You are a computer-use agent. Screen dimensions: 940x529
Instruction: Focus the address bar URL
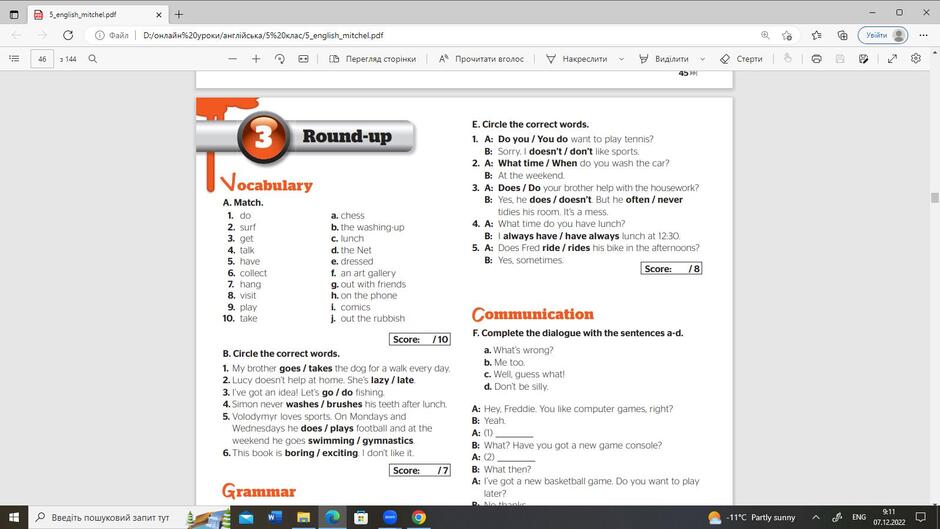coord(263,35)
